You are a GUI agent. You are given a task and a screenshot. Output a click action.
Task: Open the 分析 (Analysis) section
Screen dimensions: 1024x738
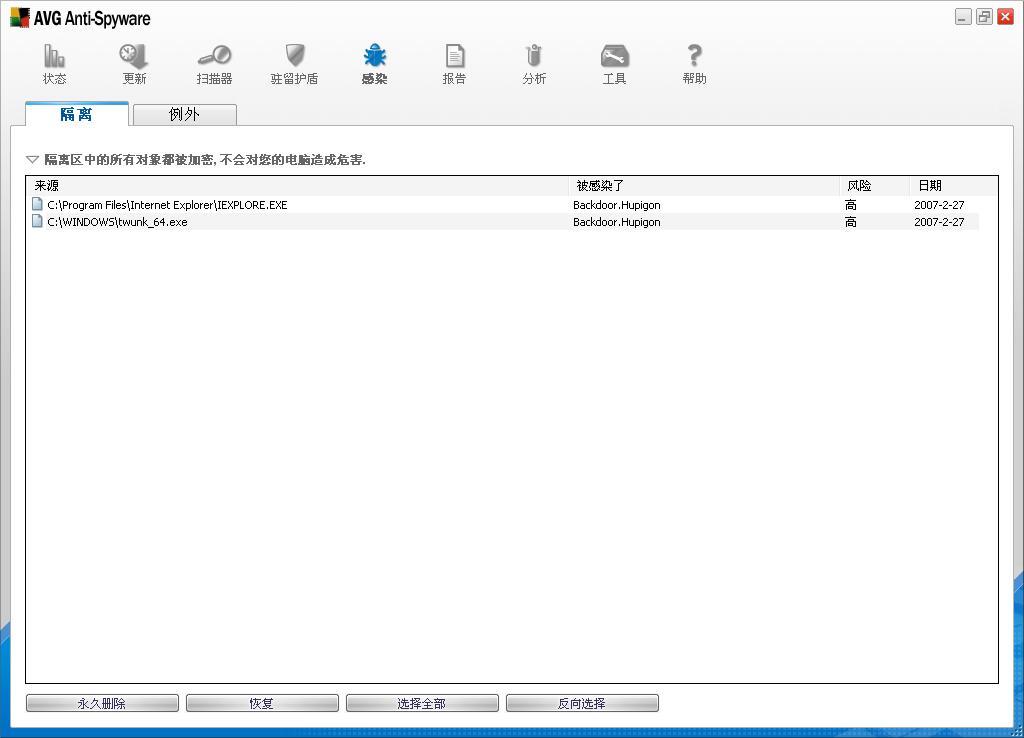(534, 64)
